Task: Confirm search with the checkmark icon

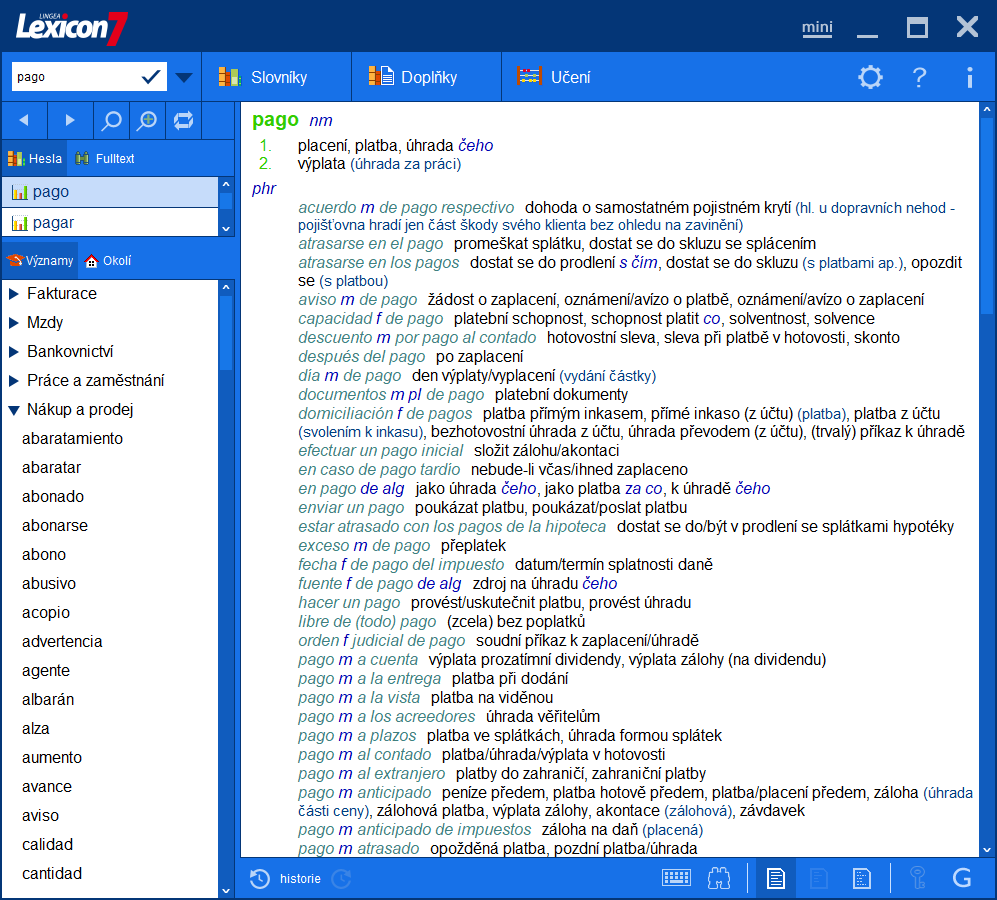Action: pos(151,77)
